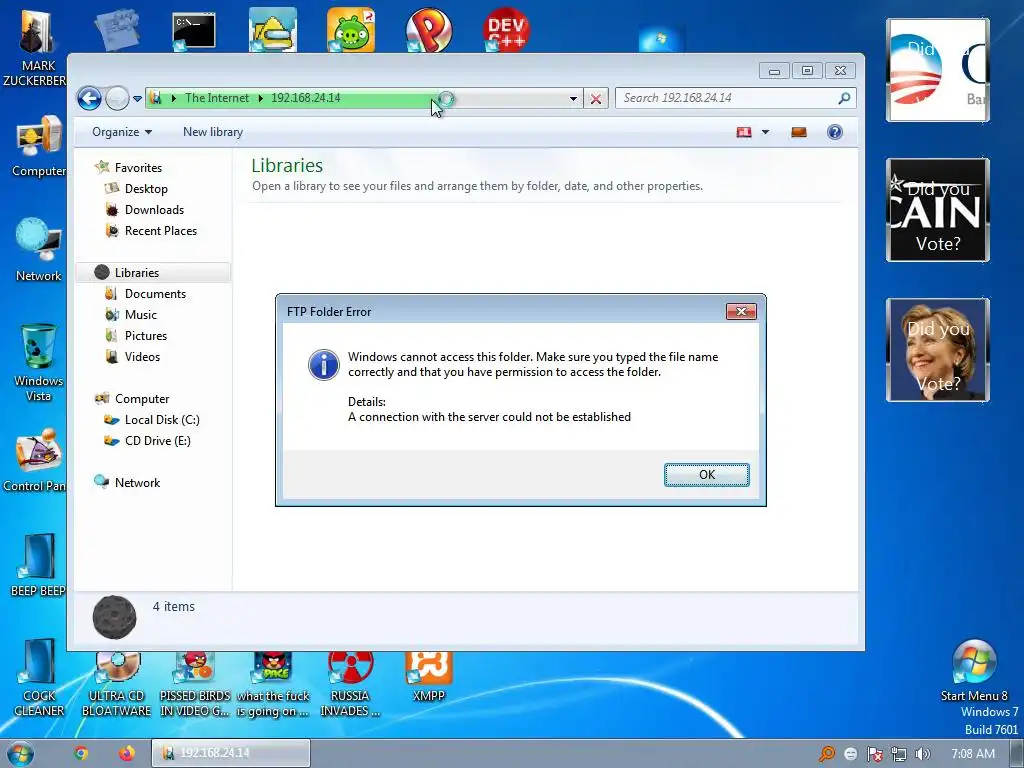Launch Chrome from the taskbar
1024x768 pixels.
[81, 753]
